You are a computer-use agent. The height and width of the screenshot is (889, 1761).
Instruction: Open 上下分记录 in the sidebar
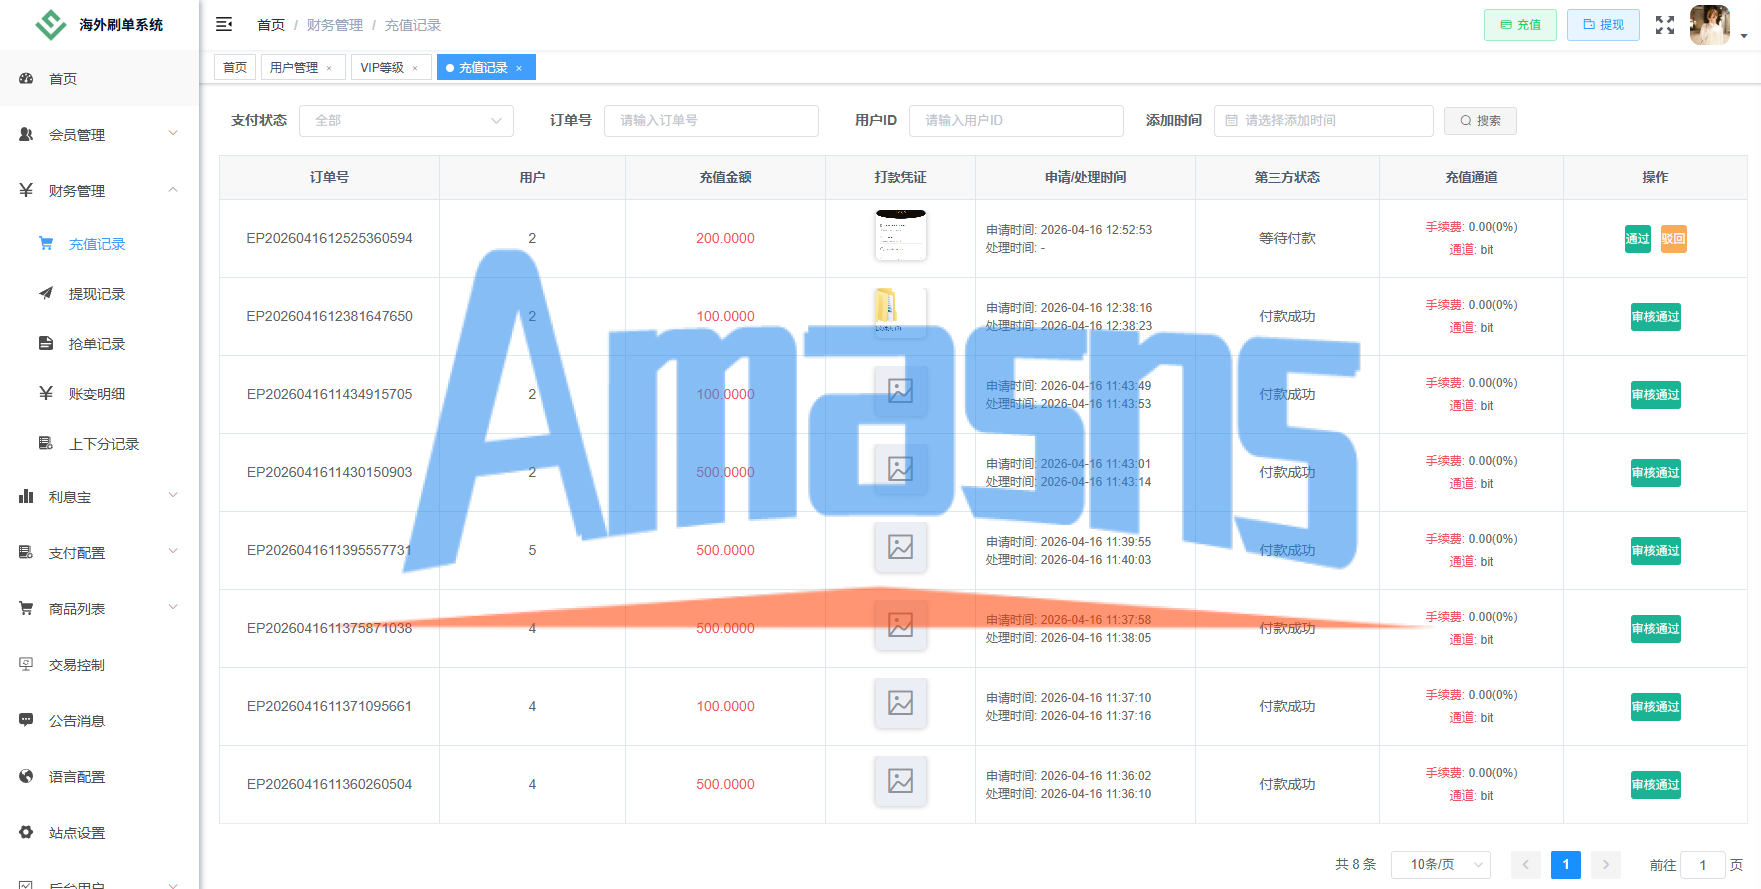pyautogui.click(x=100, y=444)
